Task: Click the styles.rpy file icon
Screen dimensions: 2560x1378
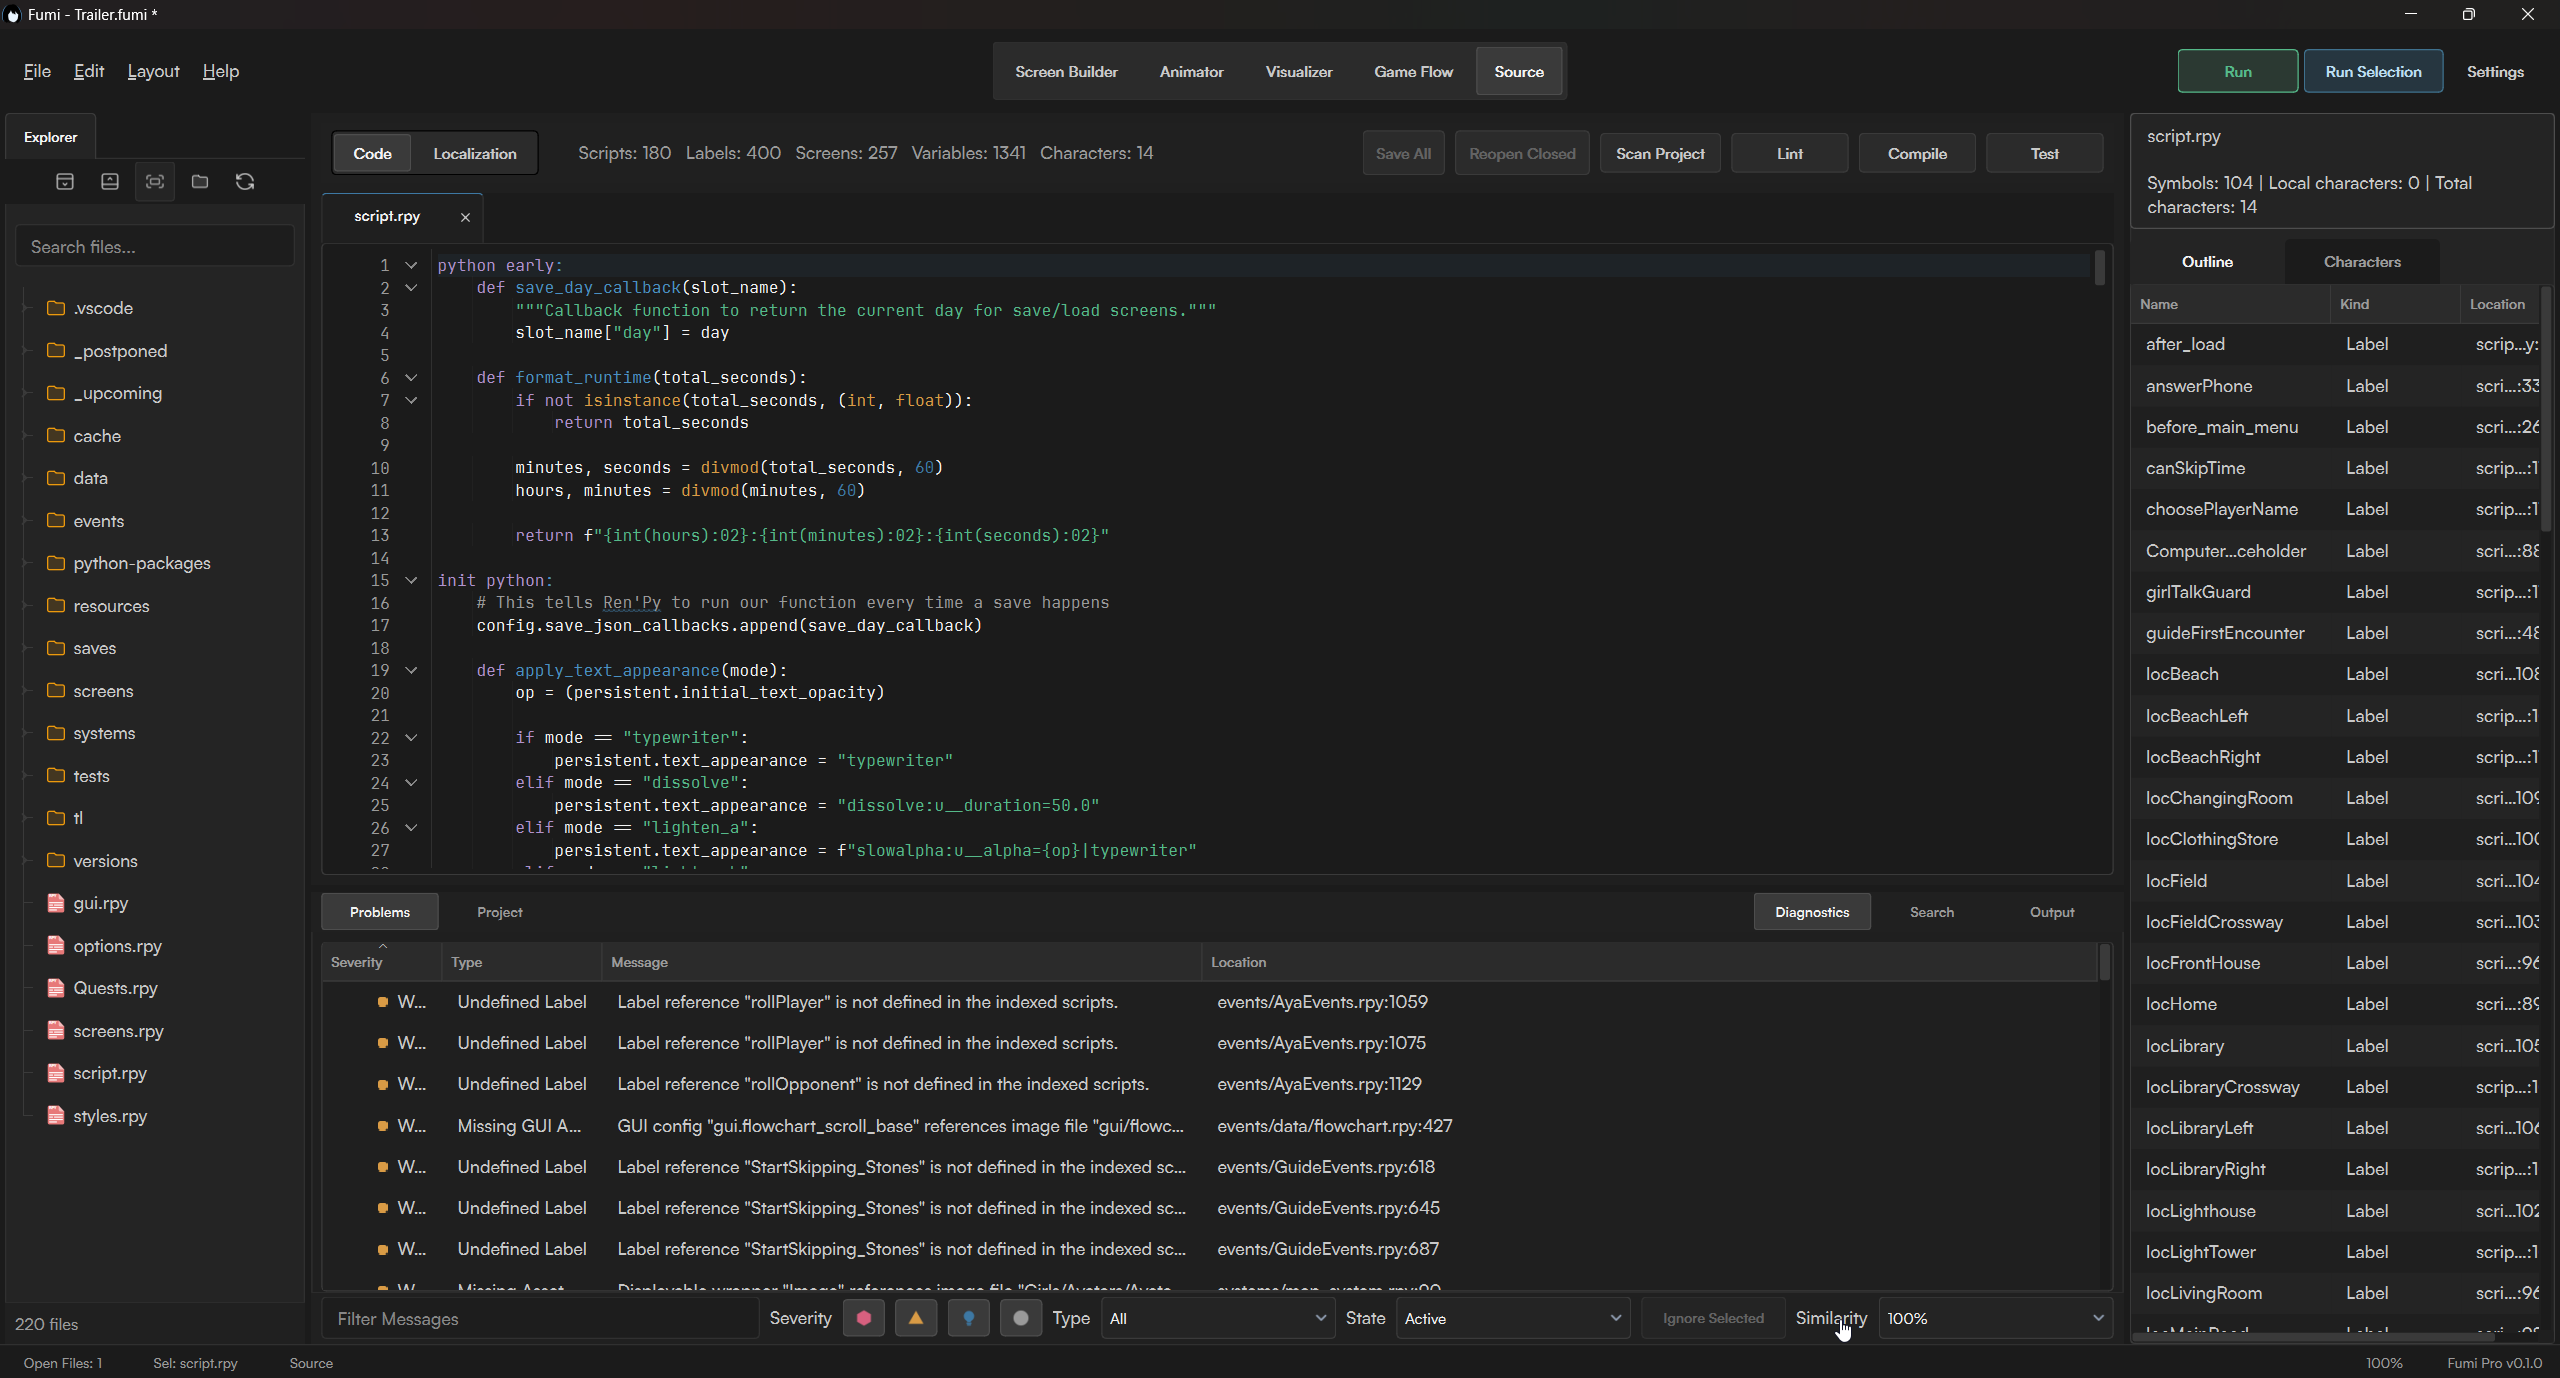Action: (x=56, y=1115)
